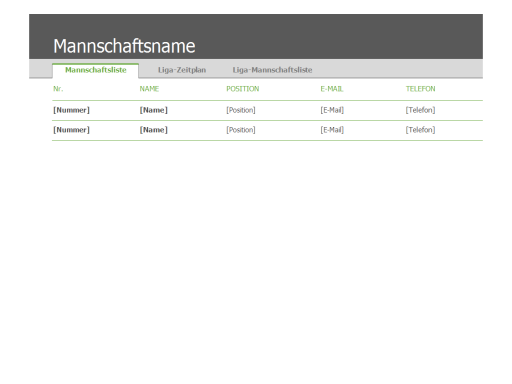Select the POSITION column header
The image size is (512, 384).
243,89
